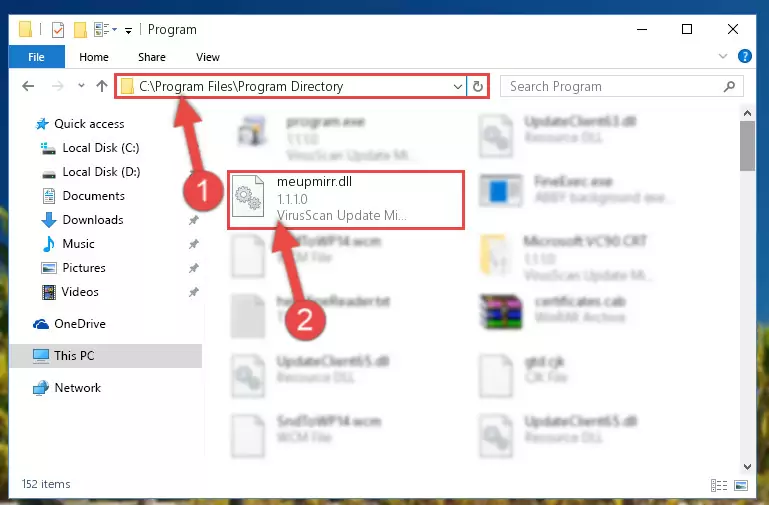Open the Customize Quick Access Toolbar dropdown
Screen dimensions: 769x505
(128, 31)
